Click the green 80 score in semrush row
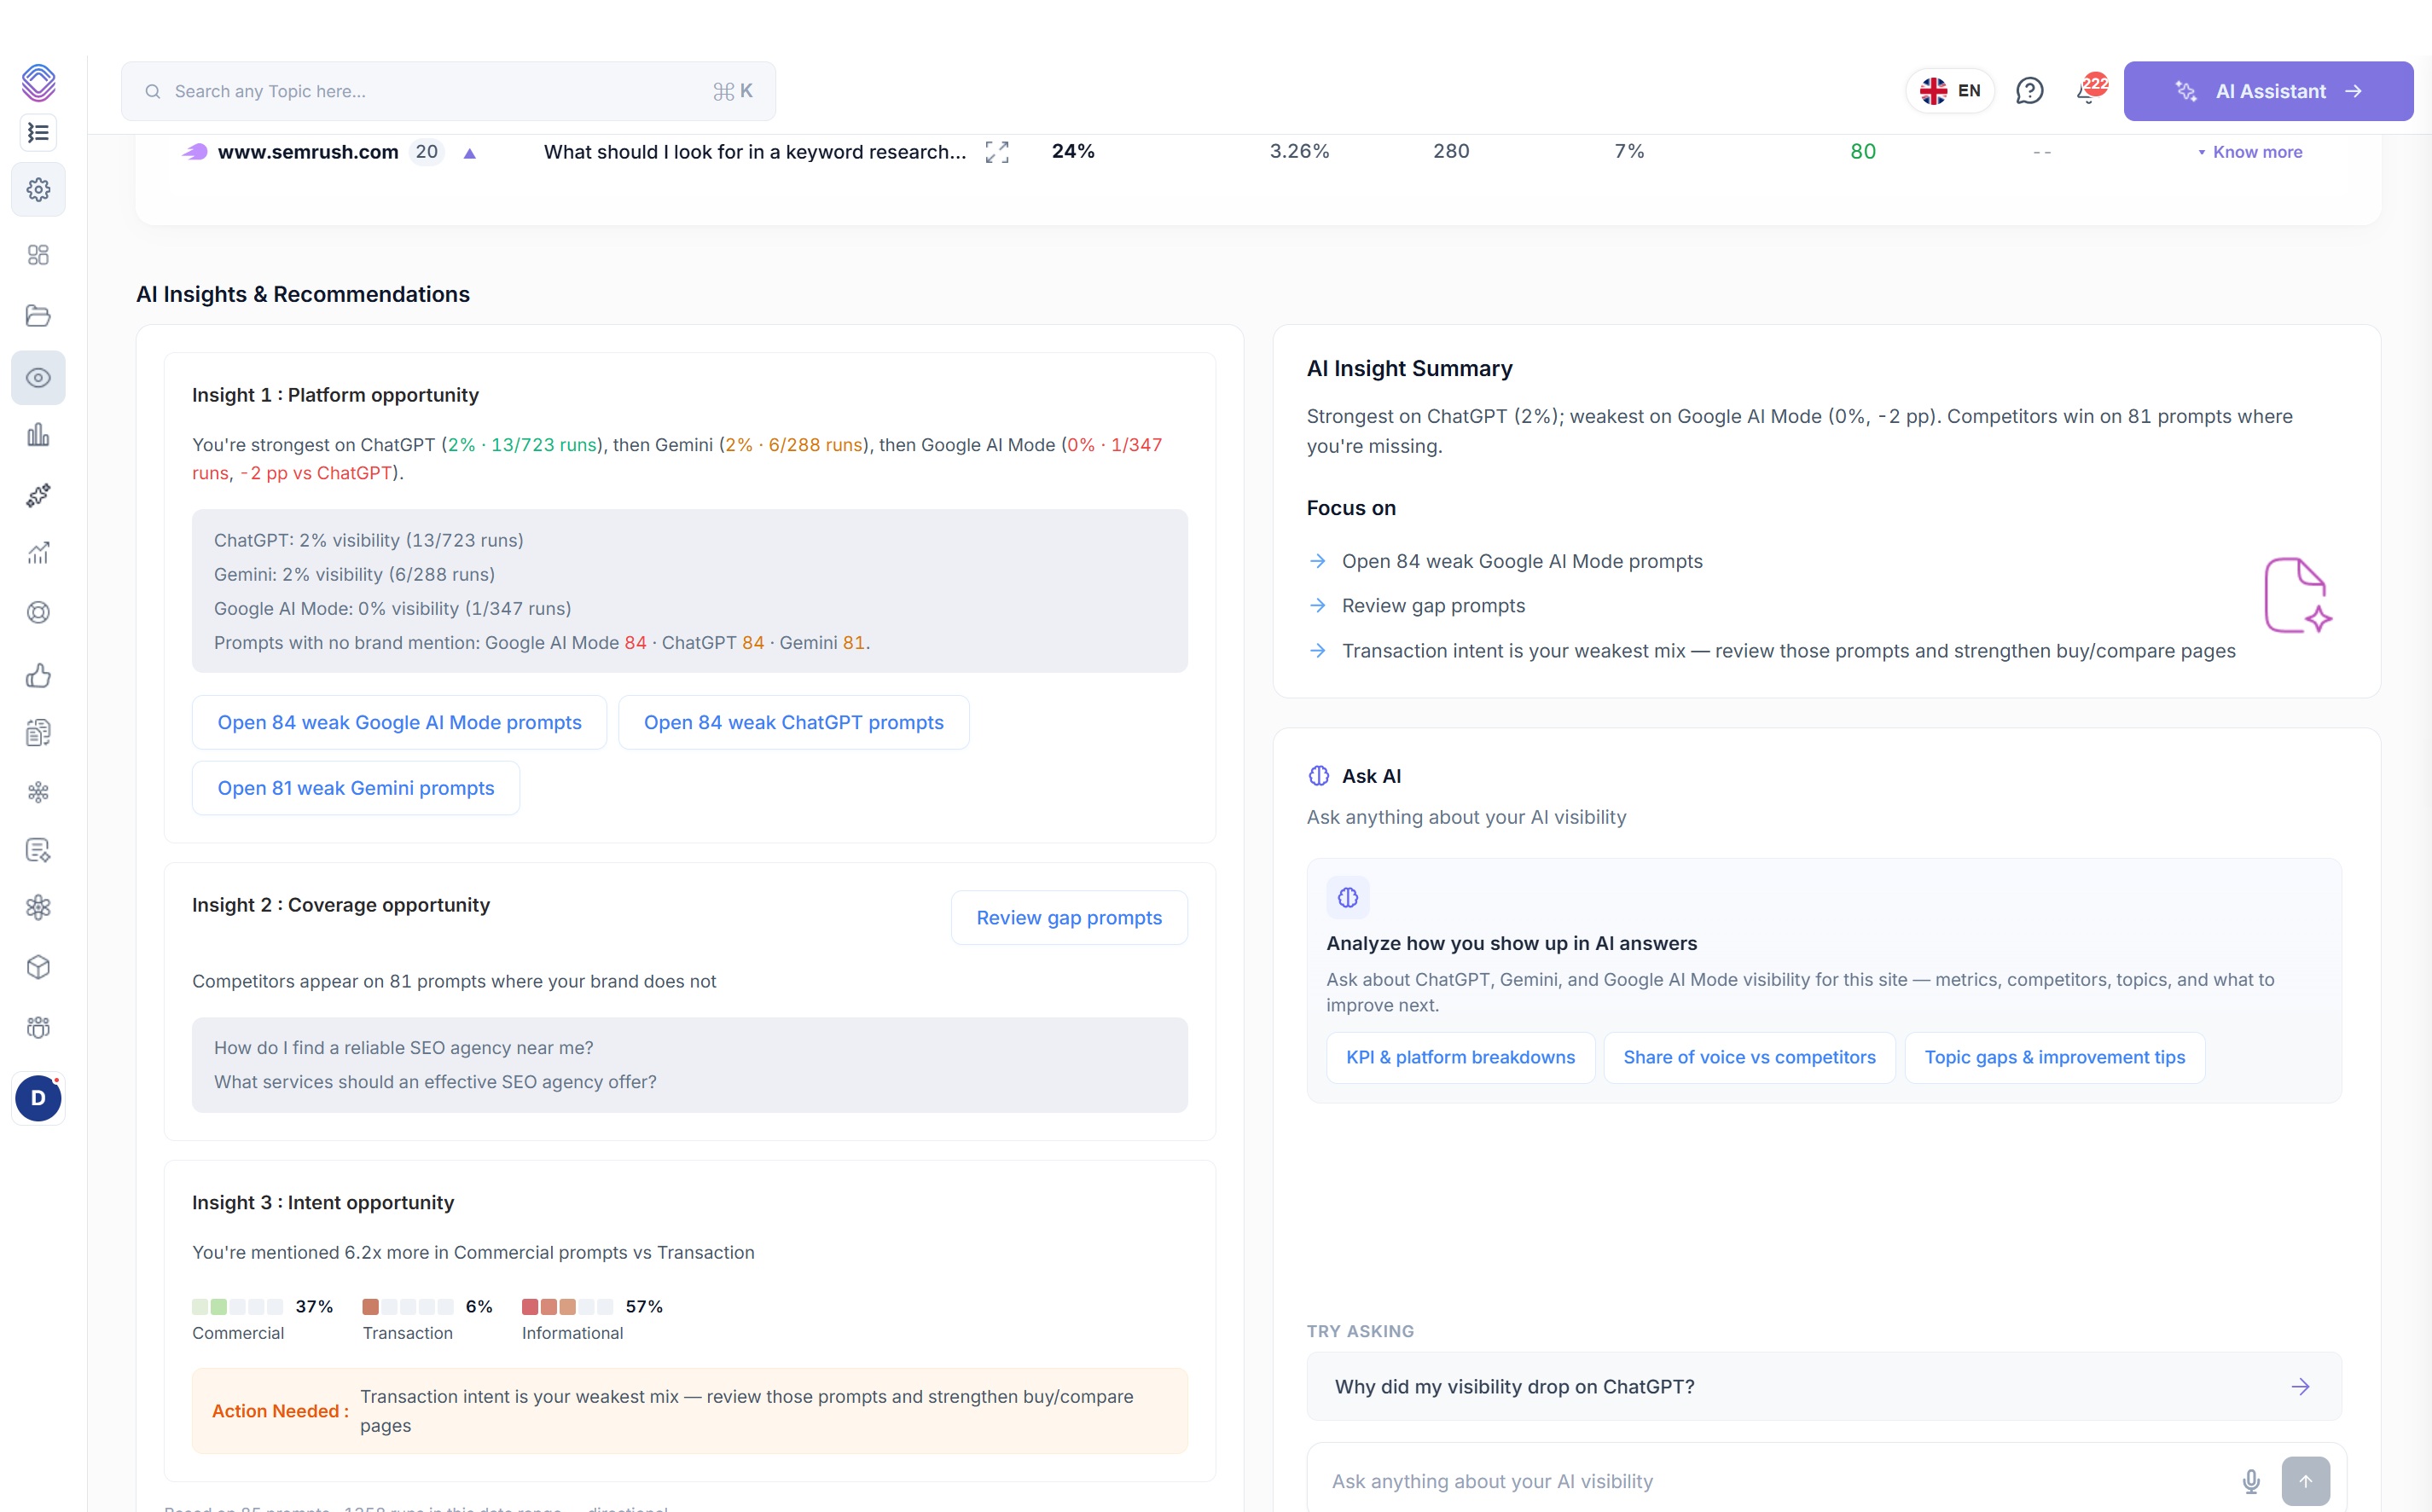2432x1512 pixels. (1863, 151)
